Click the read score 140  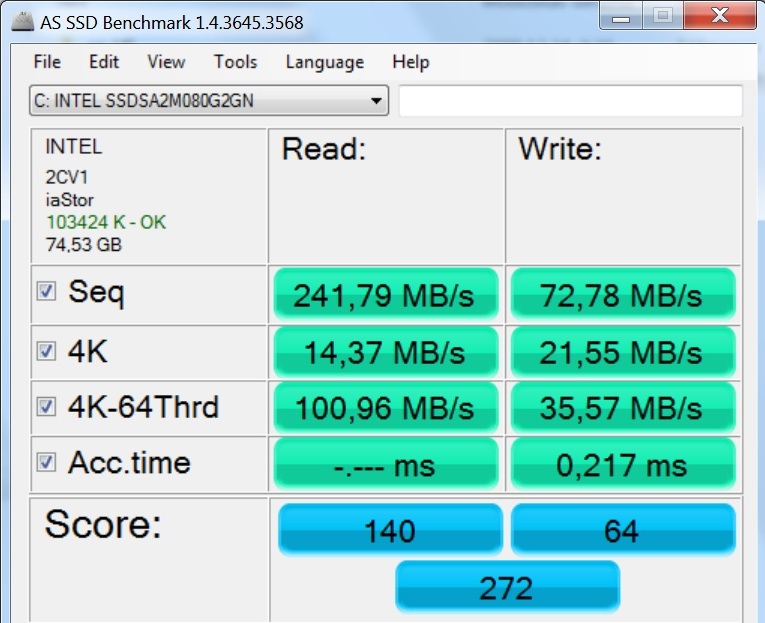(x=390, y=530)
